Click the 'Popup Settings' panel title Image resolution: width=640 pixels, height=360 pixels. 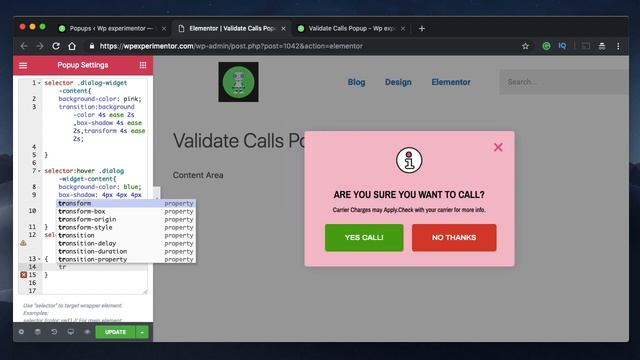(83, 65)
